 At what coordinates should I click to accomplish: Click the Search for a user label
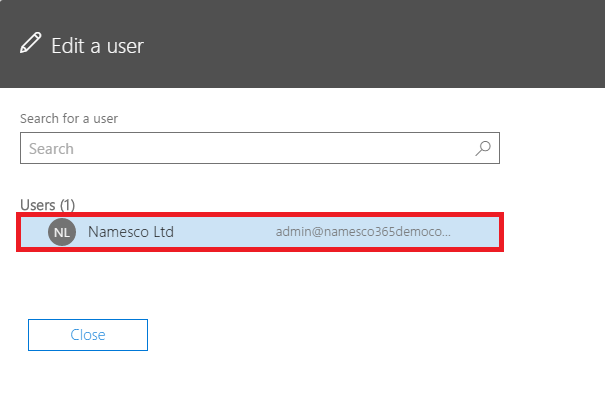(69, 118)
